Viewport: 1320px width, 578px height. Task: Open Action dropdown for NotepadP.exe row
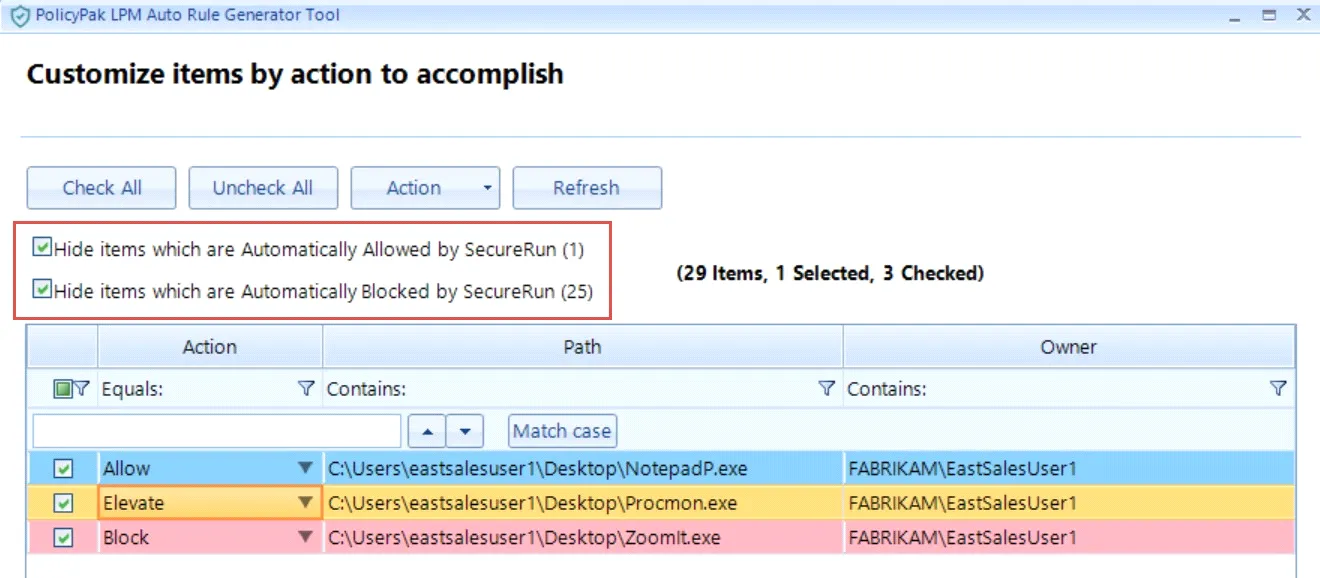pos(306,468)
